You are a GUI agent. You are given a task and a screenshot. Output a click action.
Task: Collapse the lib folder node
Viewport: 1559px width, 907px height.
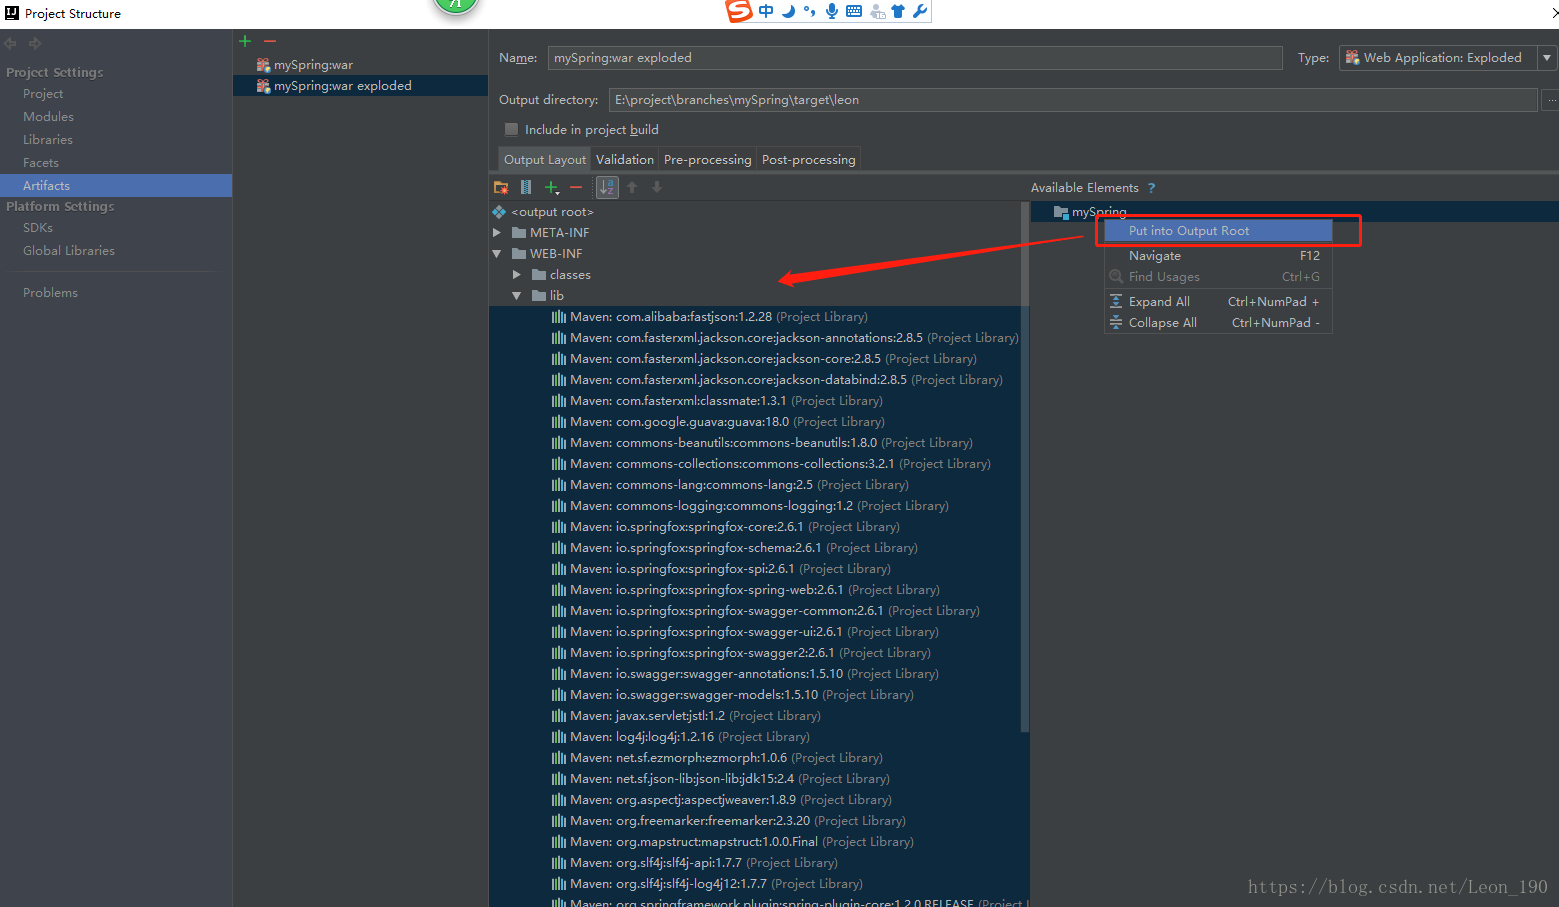[x=517, y=296]
